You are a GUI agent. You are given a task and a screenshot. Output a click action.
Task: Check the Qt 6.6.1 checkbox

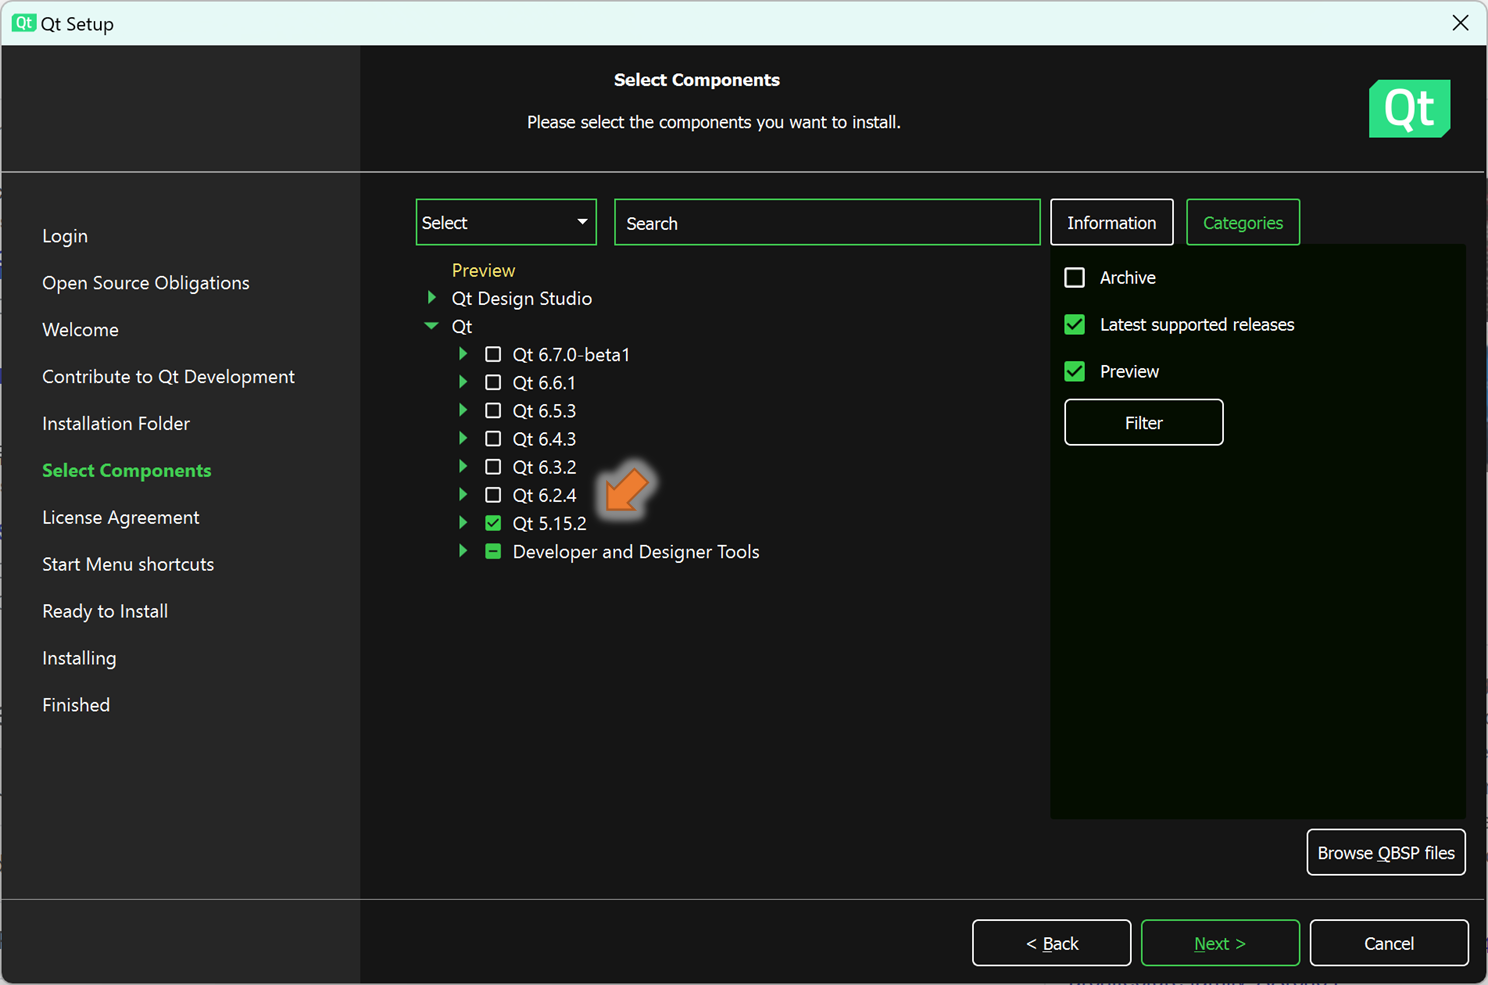[493, 382]
